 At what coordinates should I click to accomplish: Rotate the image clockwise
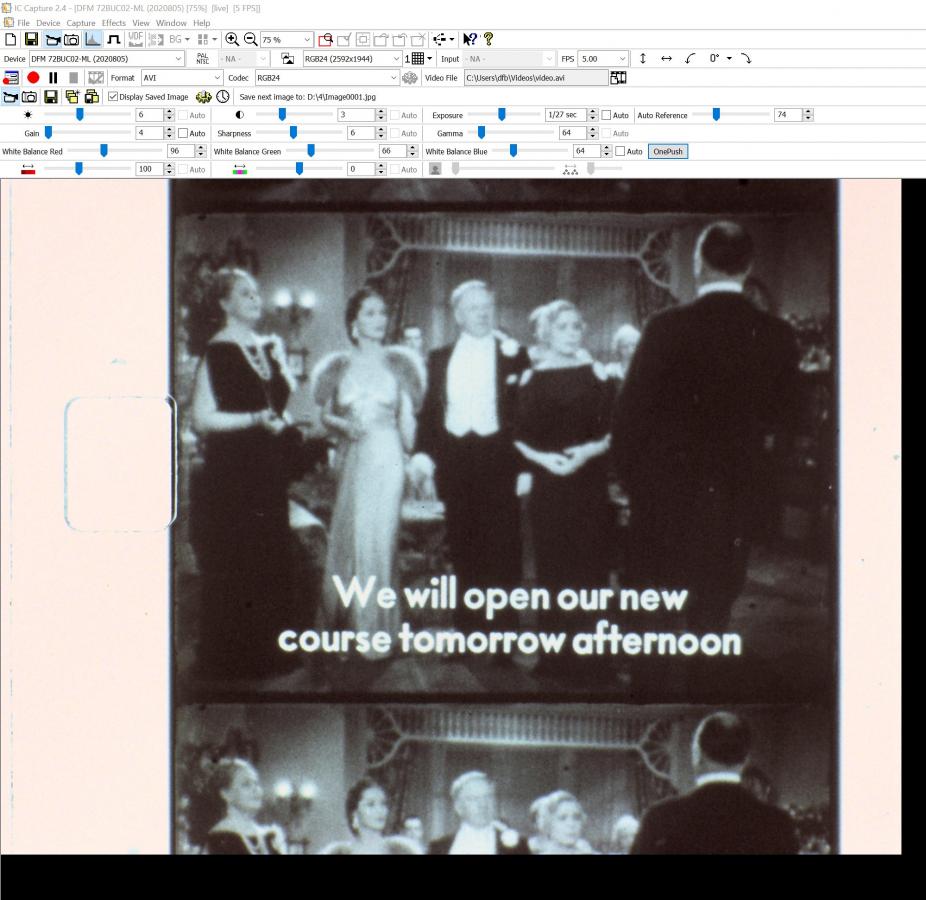pyautogui.click(x=746, y=58)
